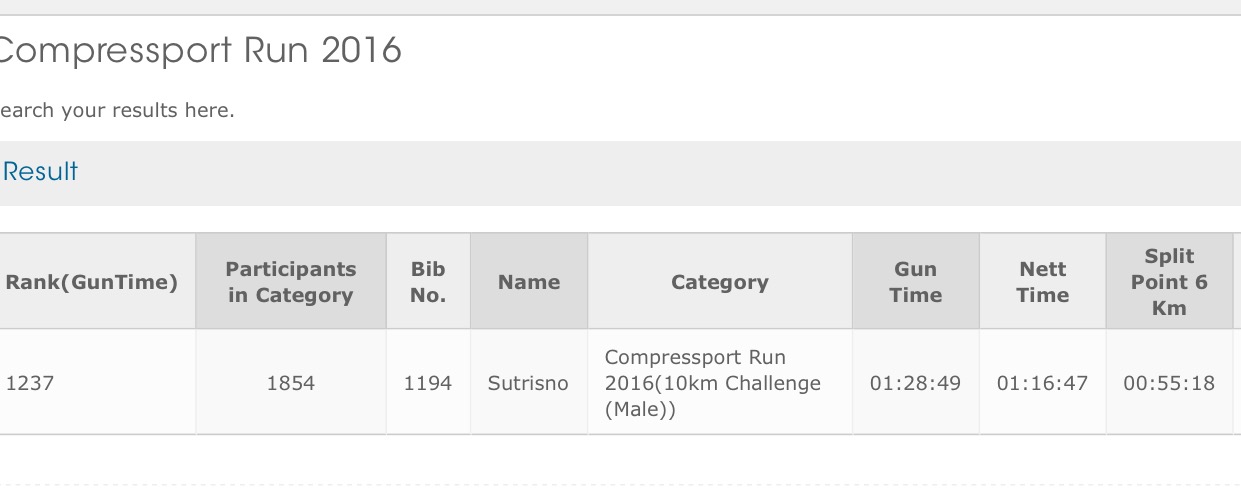Image resolution: width=1241 pixels, height=496 pixels.
Task: Click the Bib No. column header
Action: (428, 282)
